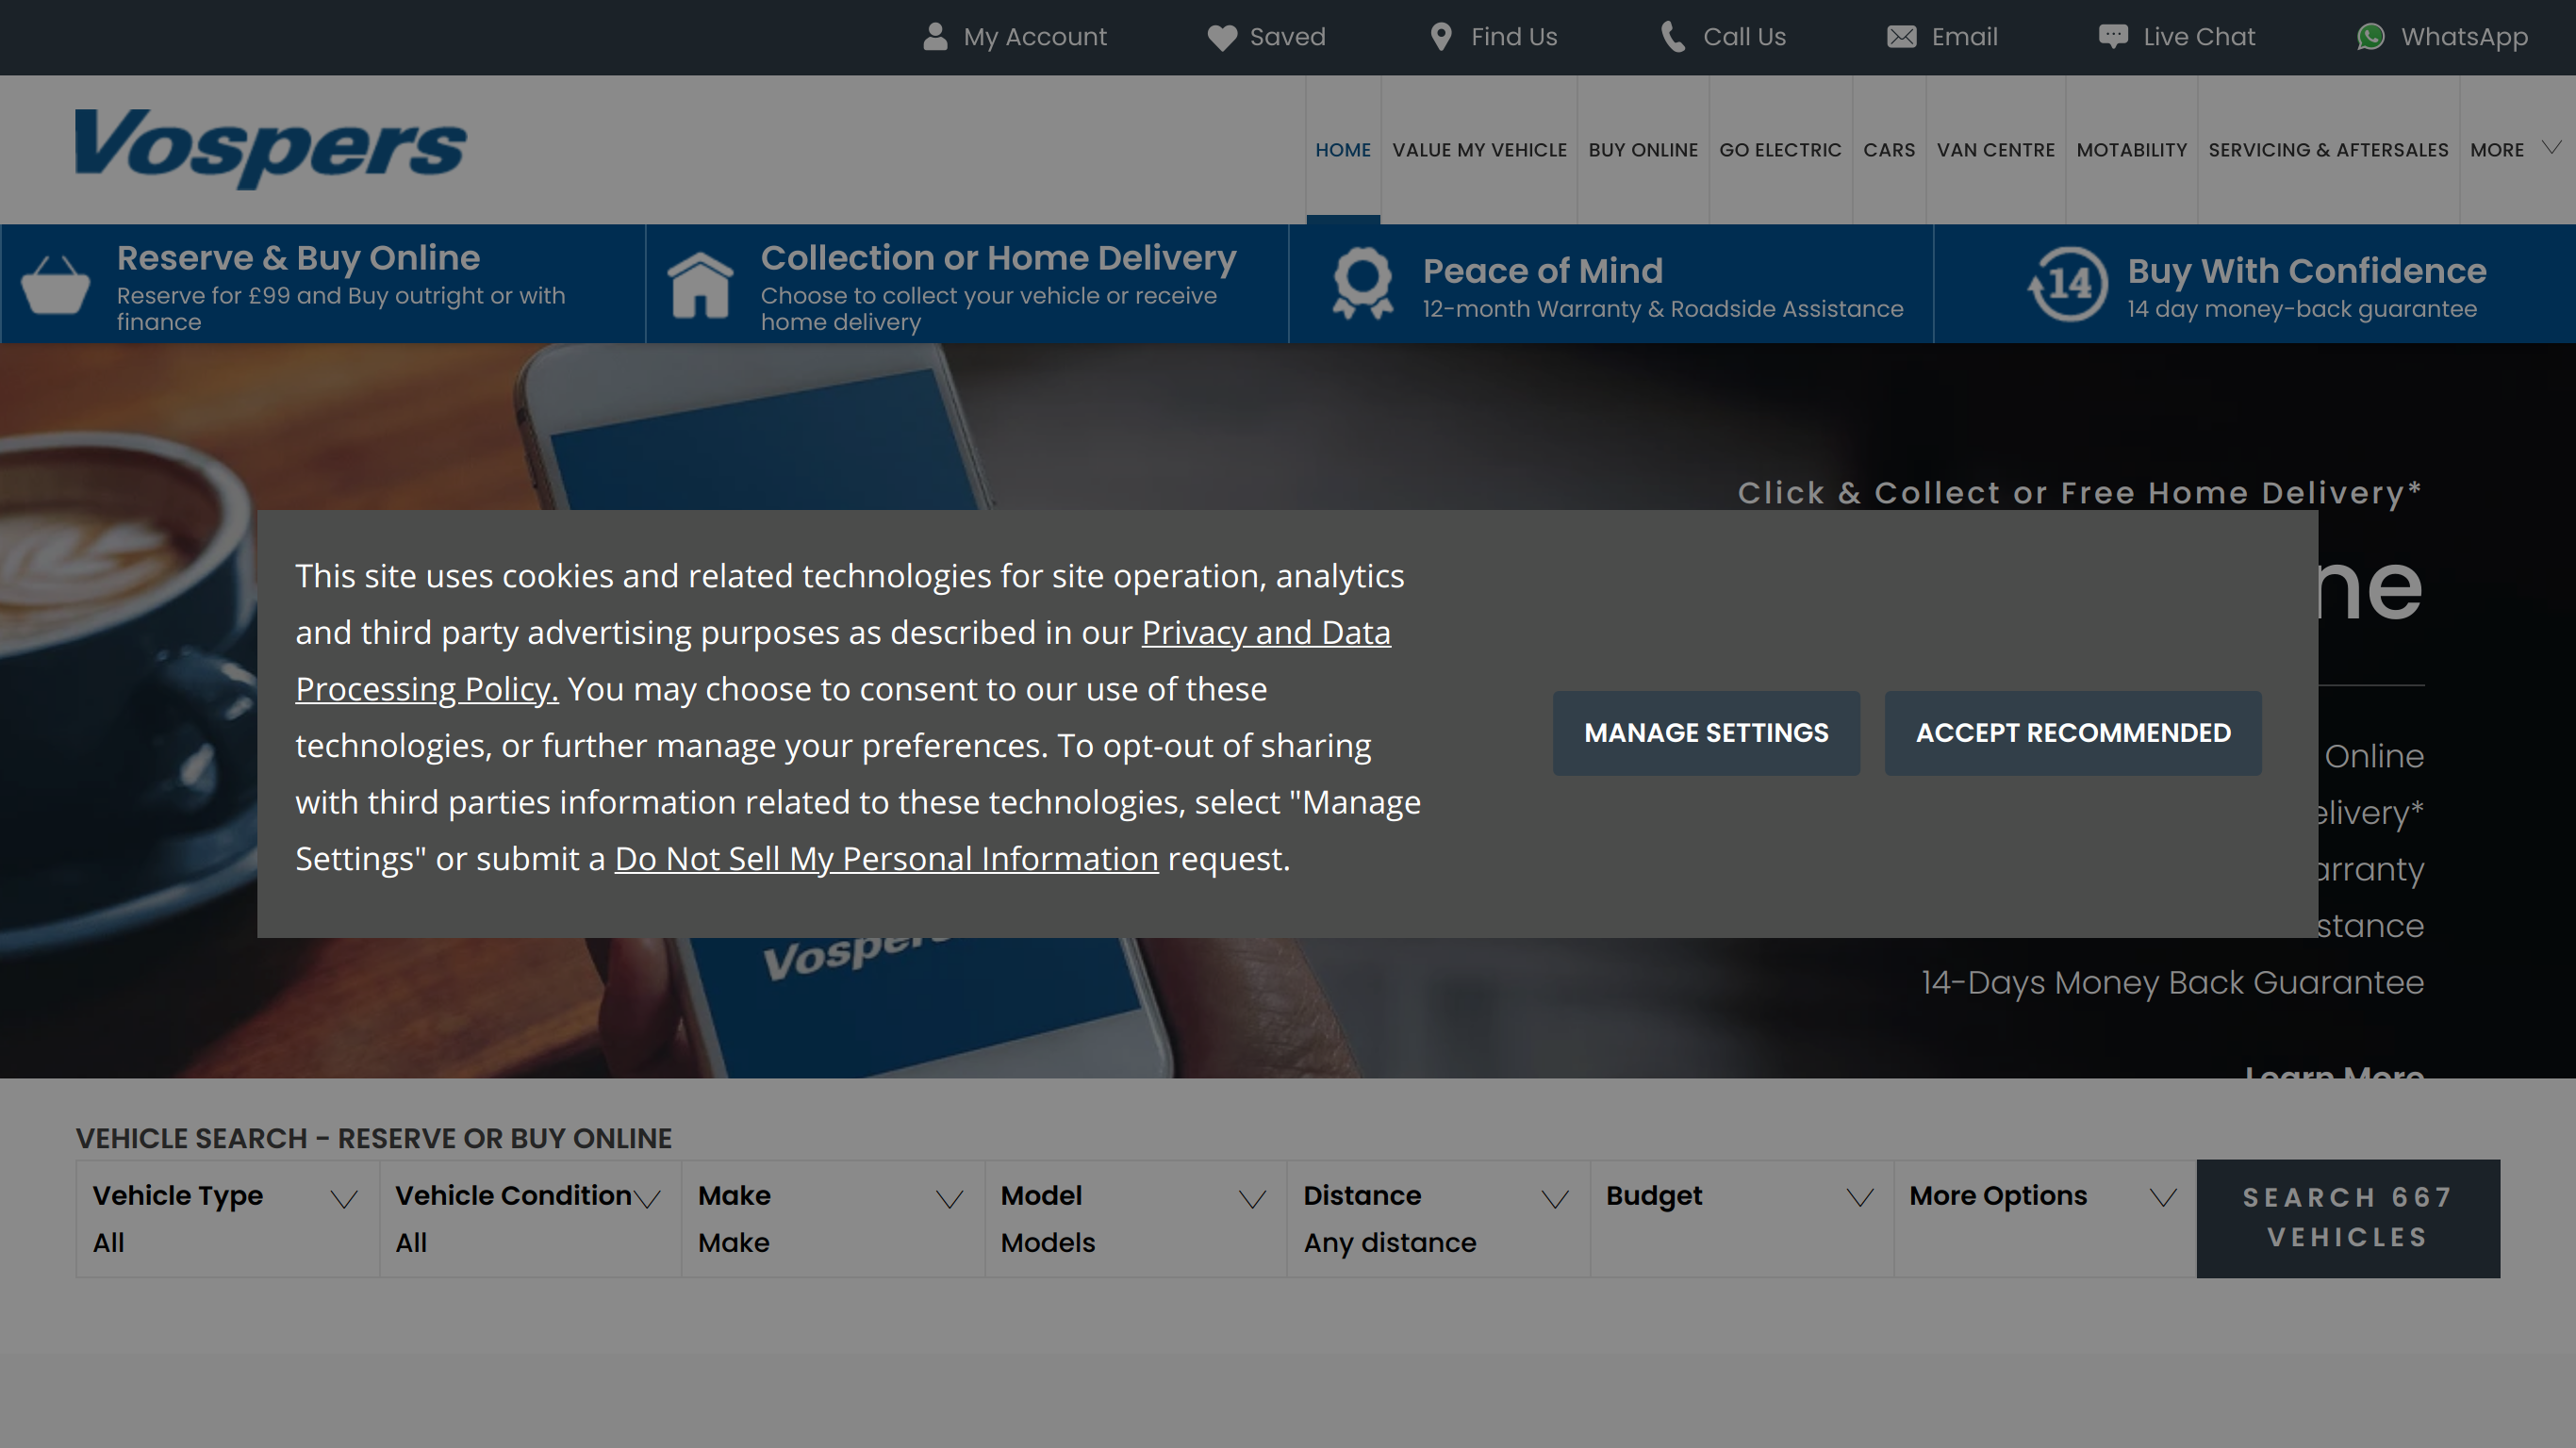Expand the More navigation menu
The width and height of the screenshot is (2576, 1448).
click(2515, 150)
